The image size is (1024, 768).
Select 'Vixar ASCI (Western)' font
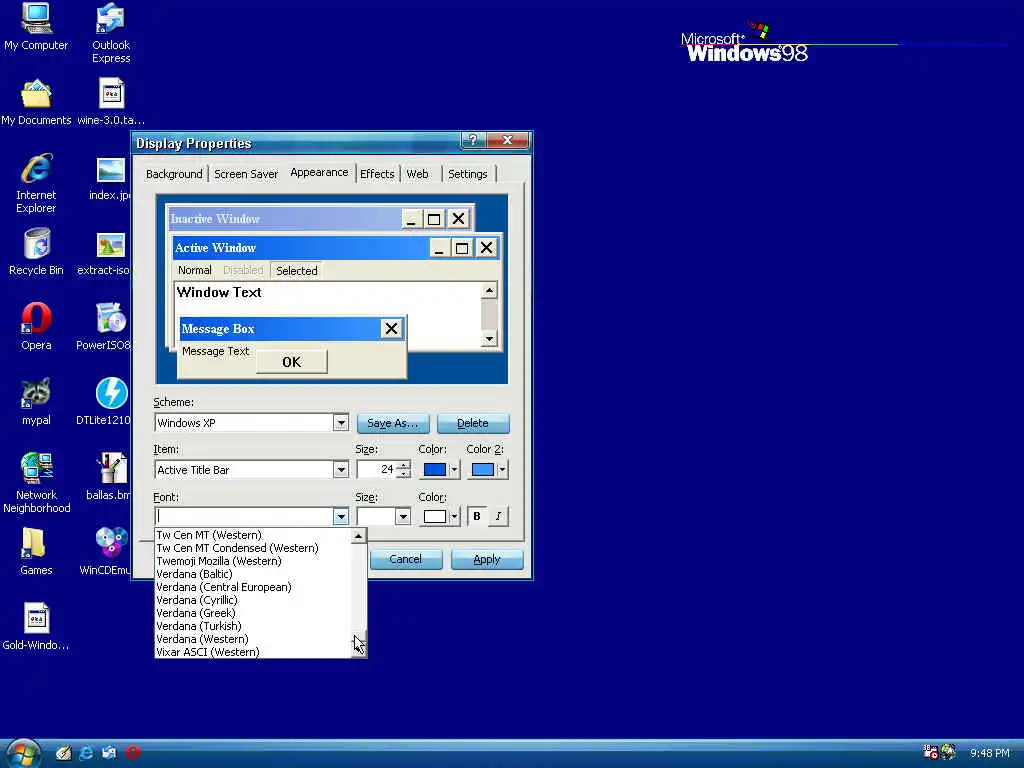[253, 652]
